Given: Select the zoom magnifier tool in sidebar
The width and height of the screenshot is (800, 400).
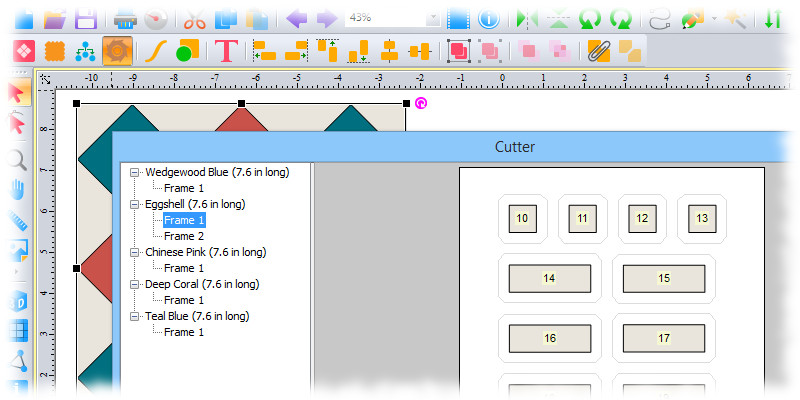Looking at the screenshot, I should pos(17,159).
